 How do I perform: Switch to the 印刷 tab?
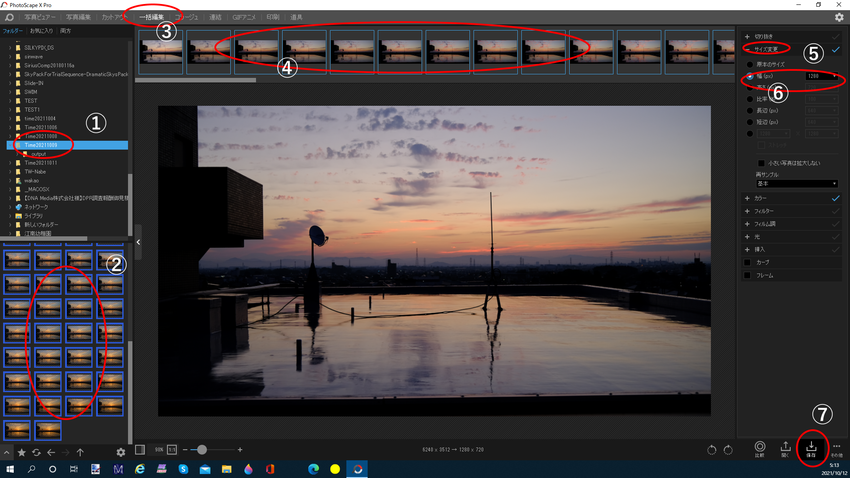pyautogui.click(x=273, y=17)
